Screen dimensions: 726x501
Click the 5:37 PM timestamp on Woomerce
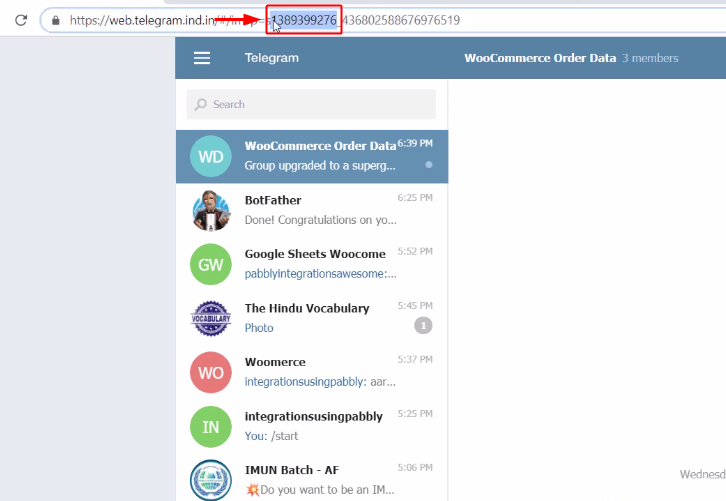point(415,359)
